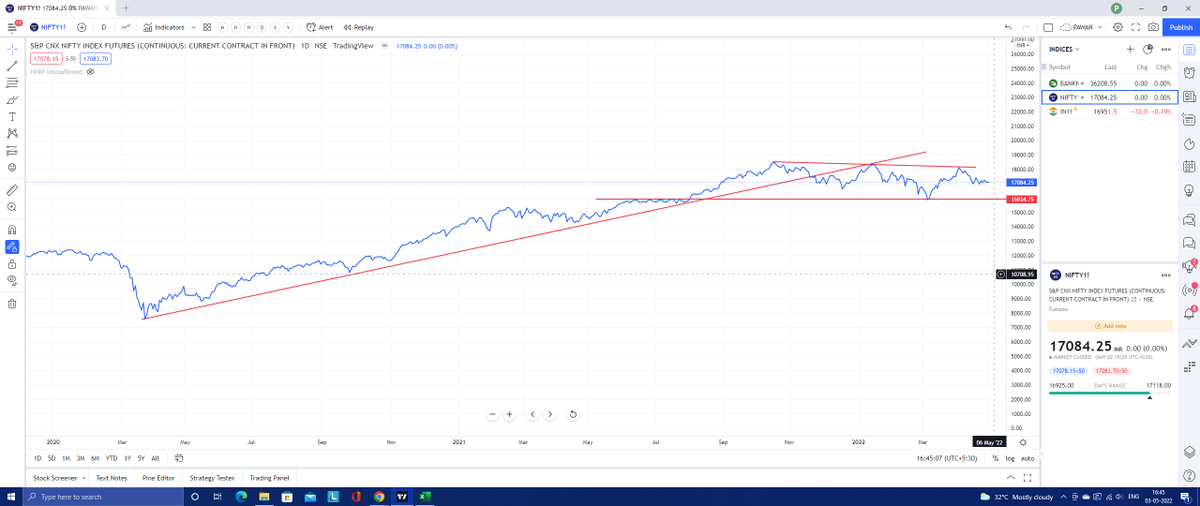Enter fullscreen mode
The height and width of the screenshot is (506, 1200).
(x=1136, y=27)
